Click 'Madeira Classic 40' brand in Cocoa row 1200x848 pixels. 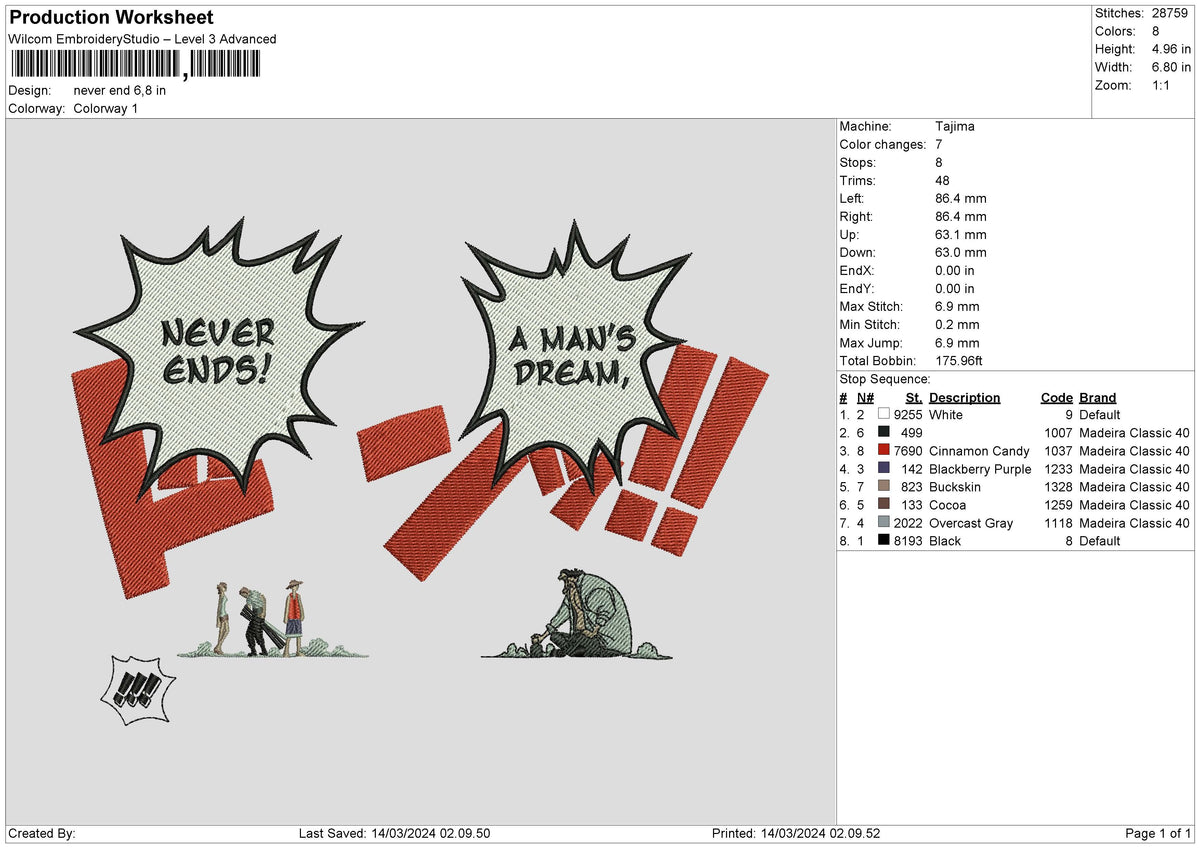tap(1135, 505)
